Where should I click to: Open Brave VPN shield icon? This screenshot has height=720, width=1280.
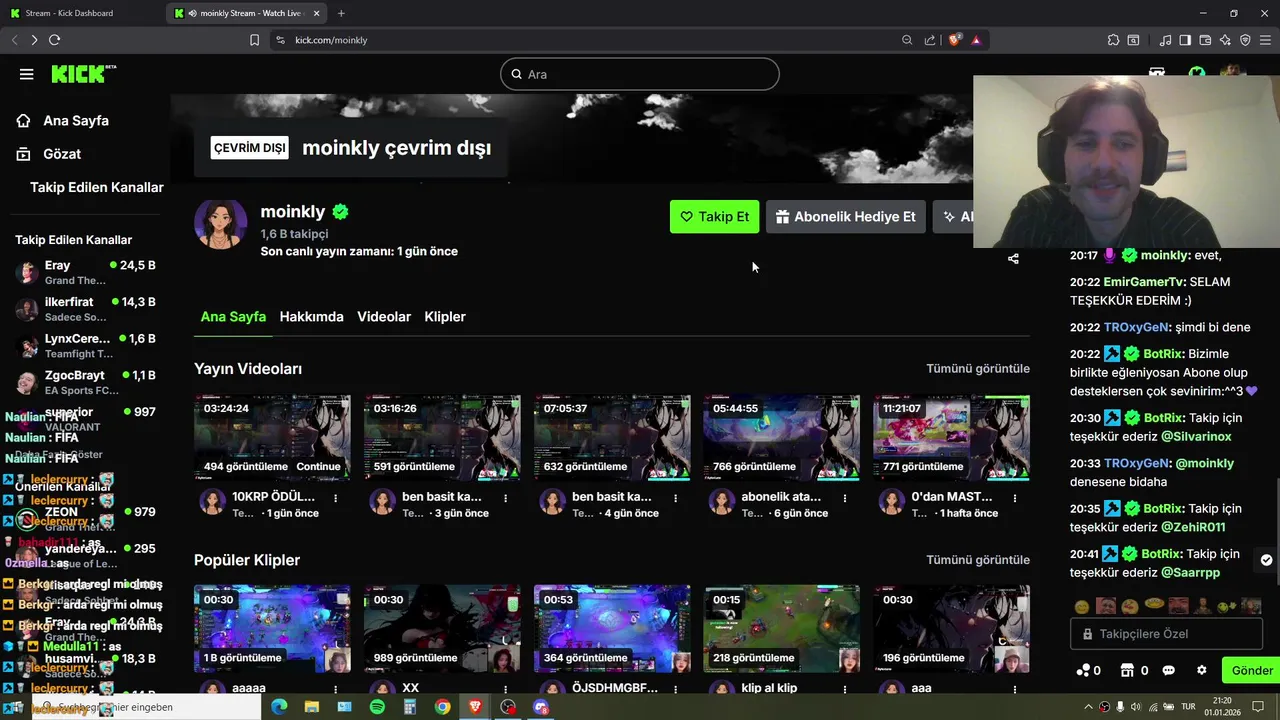point(1245,40)
